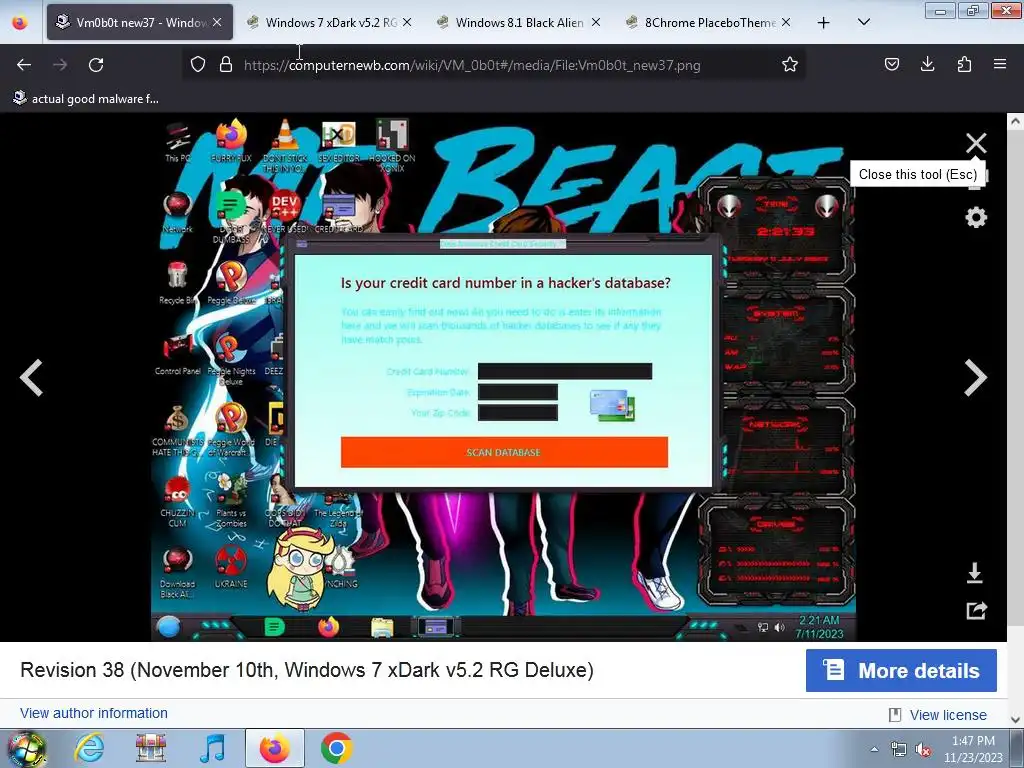Click the page scrollbar down arrow
Screen dimensions: 1024x768
(x=1015, y=718)
